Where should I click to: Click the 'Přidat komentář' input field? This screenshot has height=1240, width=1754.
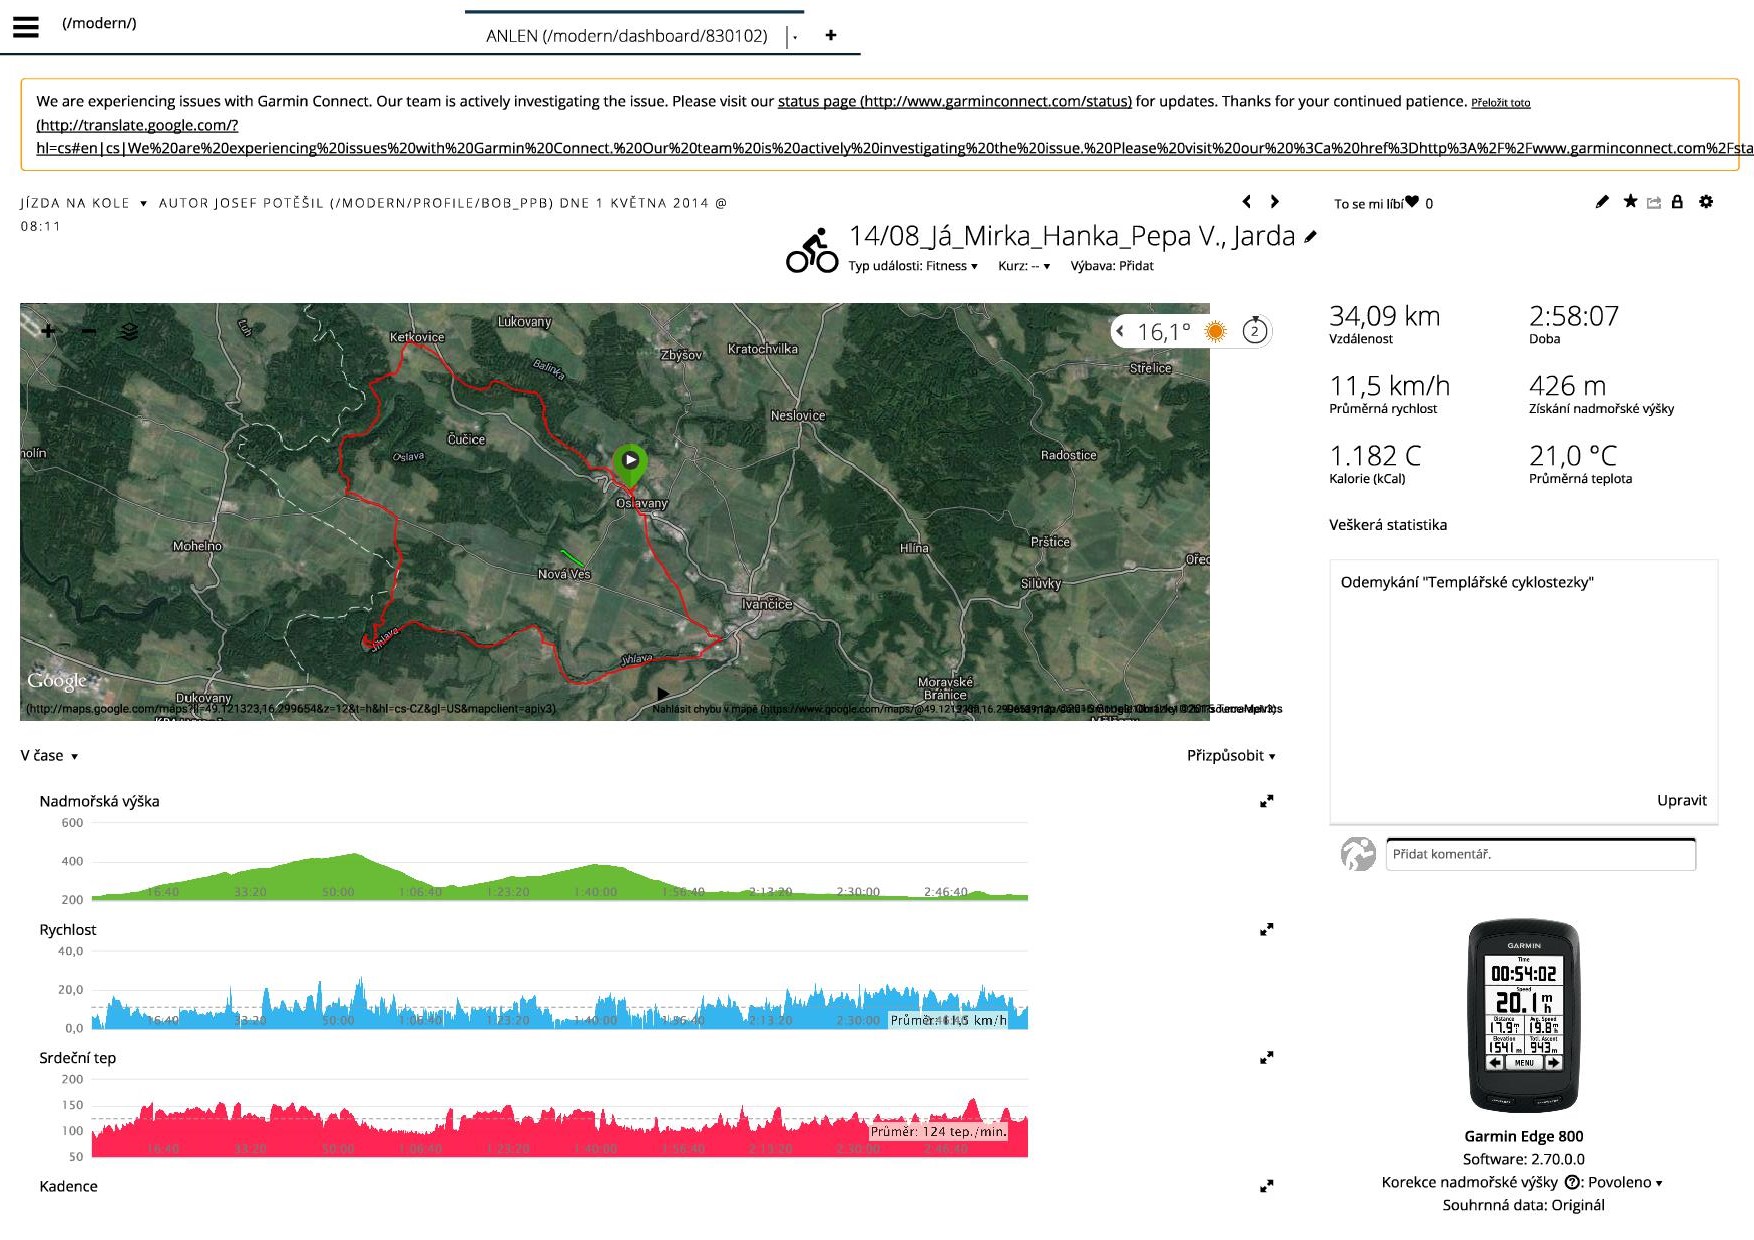coord(1540,854)
